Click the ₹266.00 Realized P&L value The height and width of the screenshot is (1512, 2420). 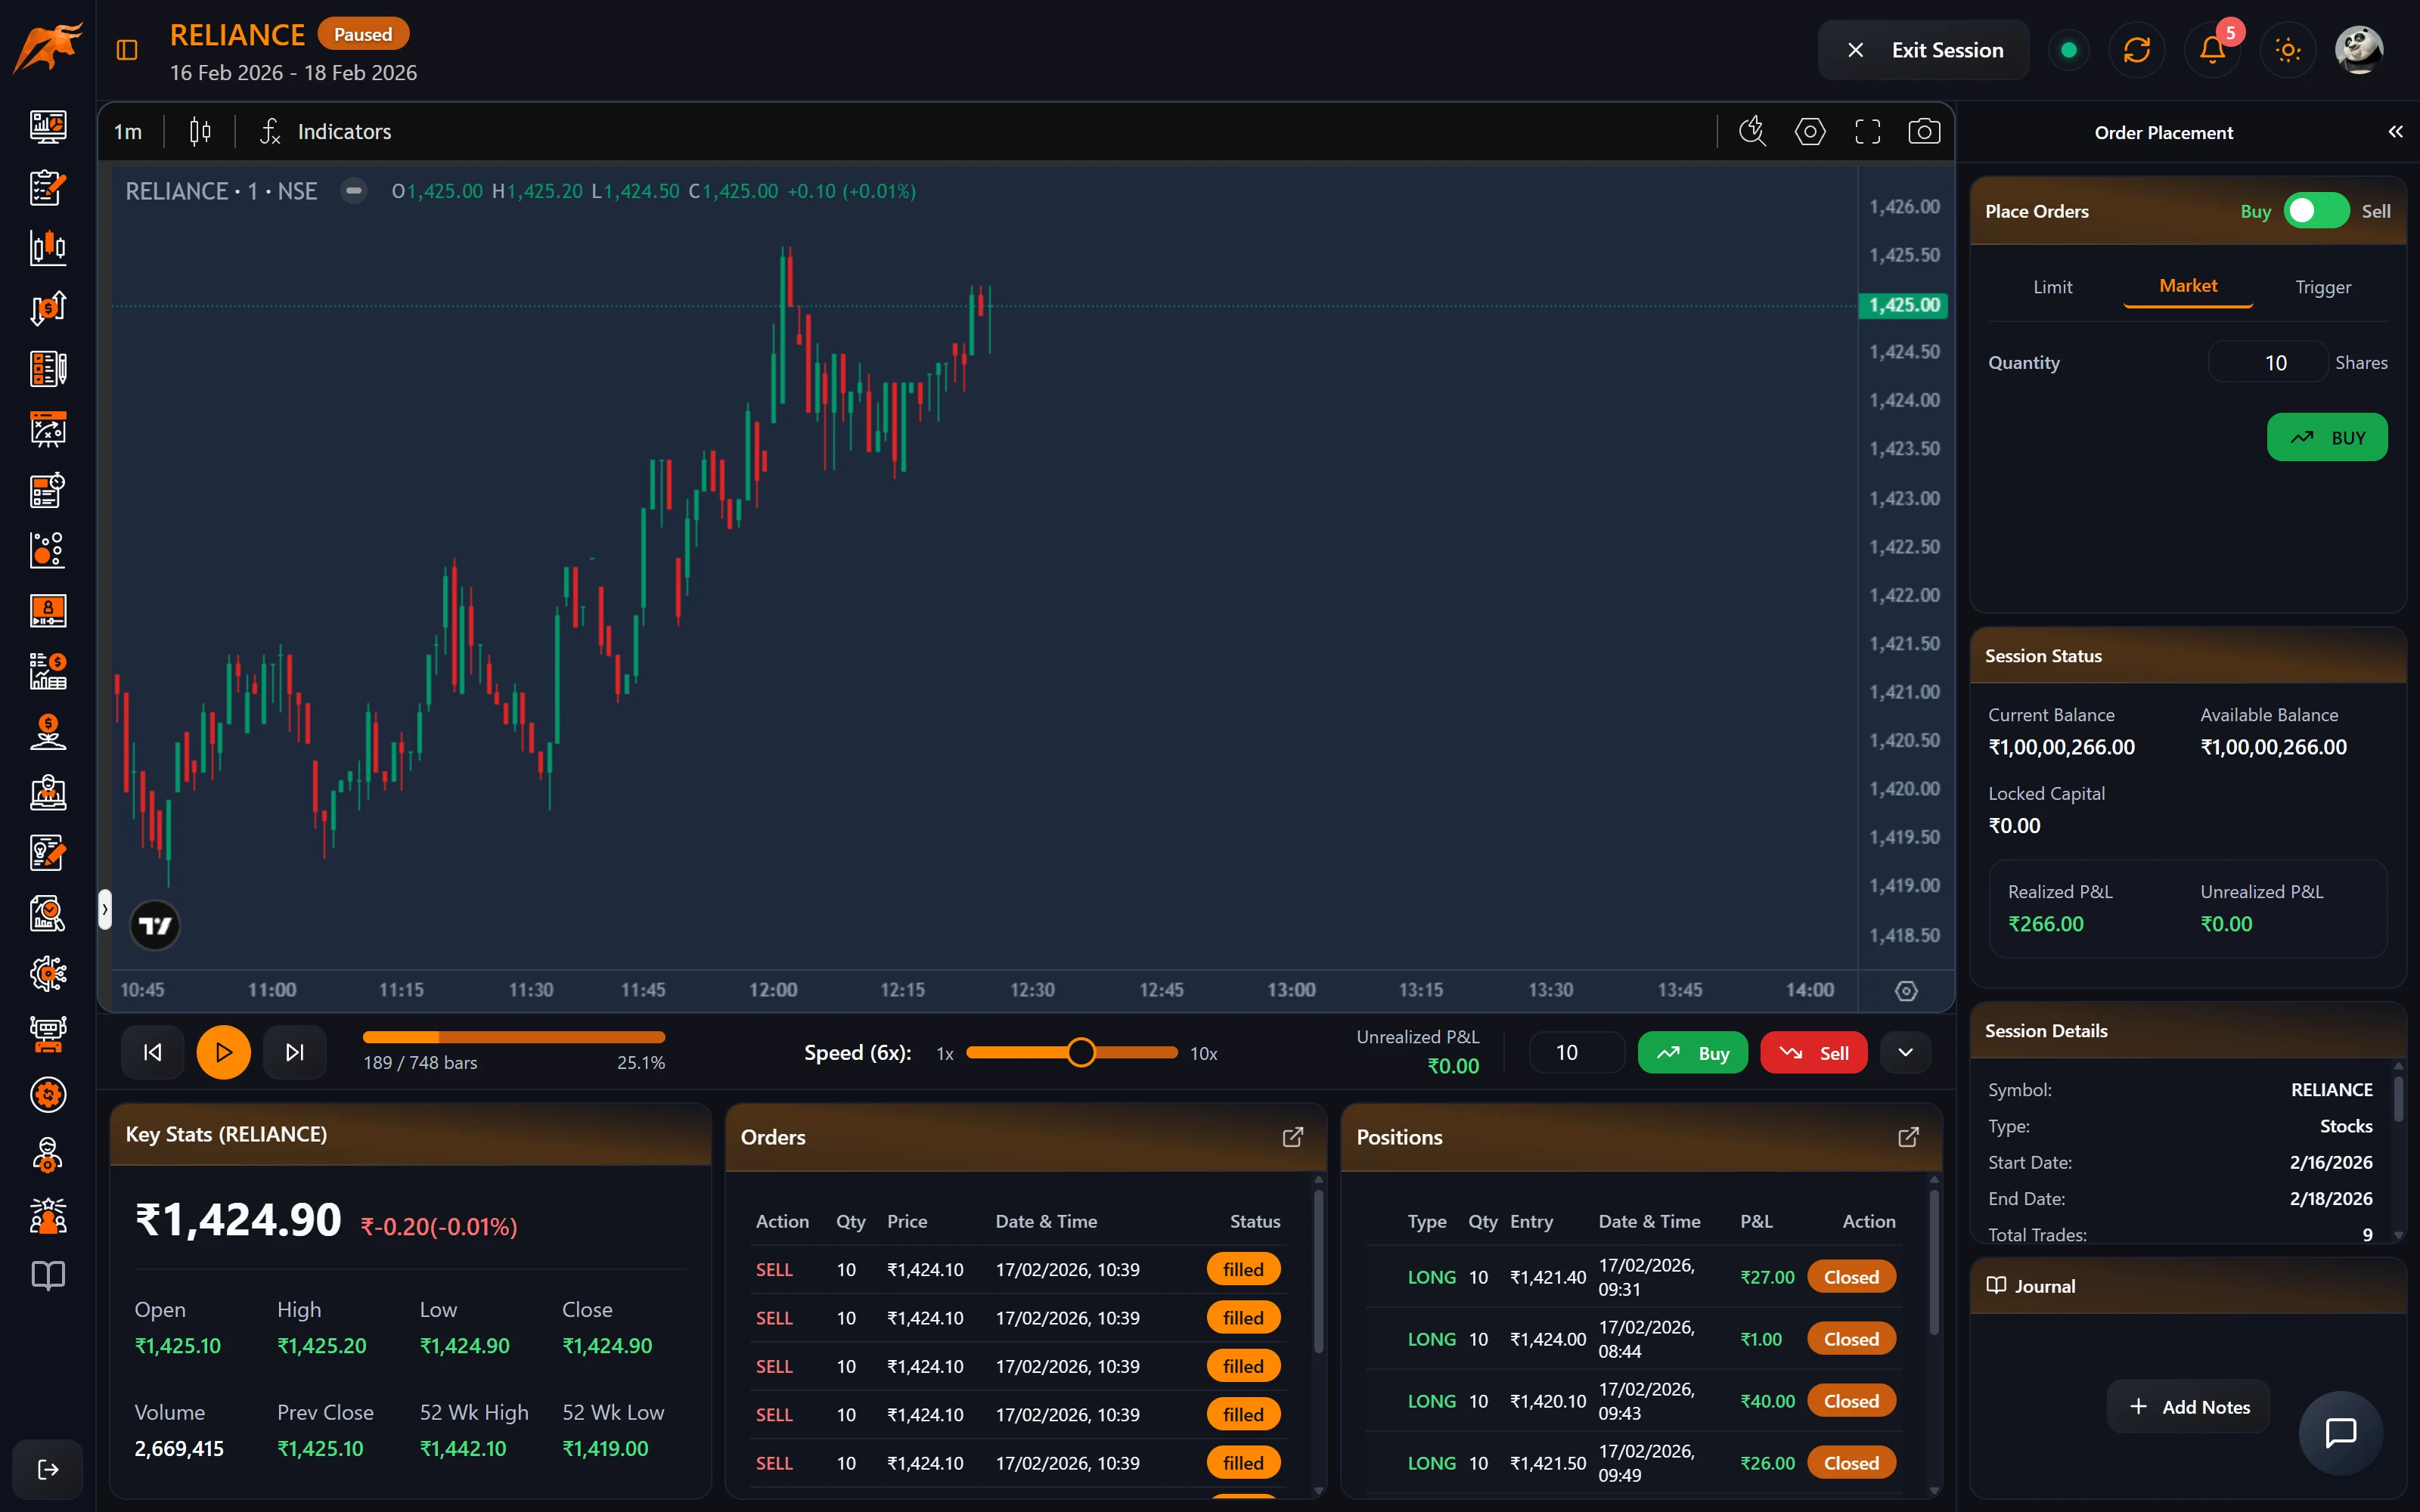(2045, 924)
